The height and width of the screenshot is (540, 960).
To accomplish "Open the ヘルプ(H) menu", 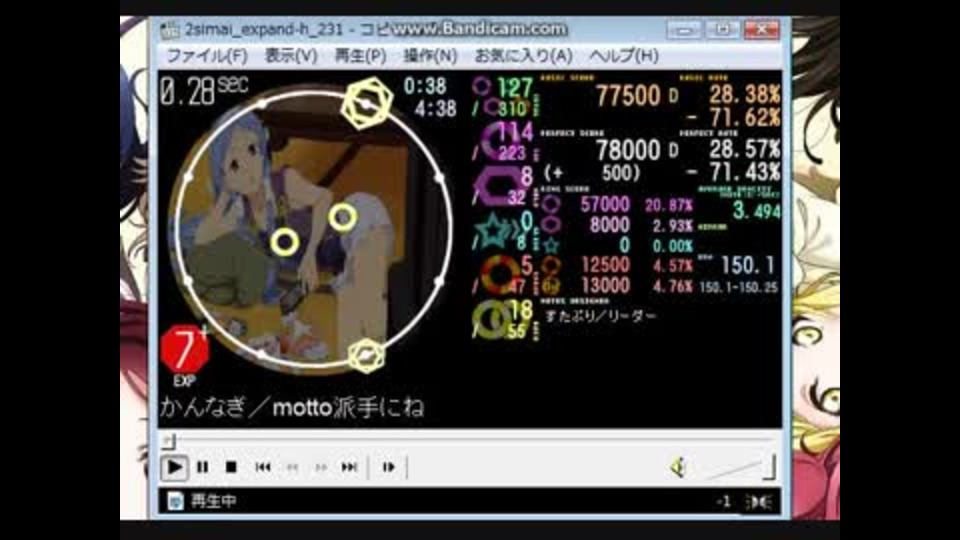I will point(624,56).
